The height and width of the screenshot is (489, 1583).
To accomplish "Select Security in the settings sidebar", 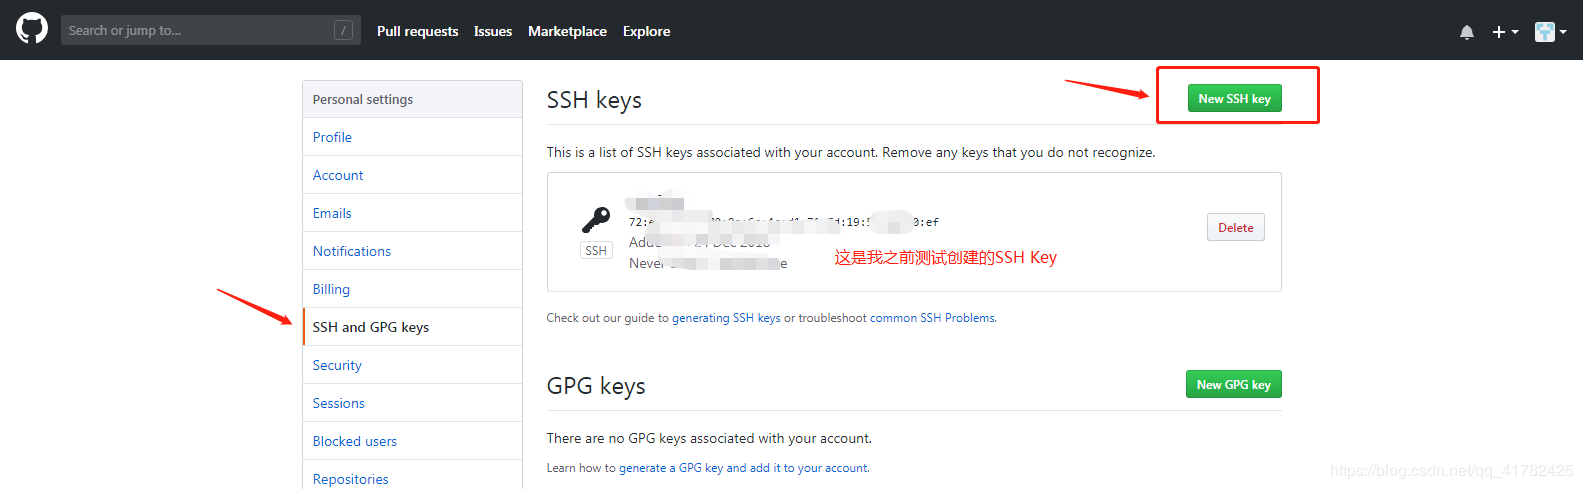I will pyautogui.click(x=337, y=365).
